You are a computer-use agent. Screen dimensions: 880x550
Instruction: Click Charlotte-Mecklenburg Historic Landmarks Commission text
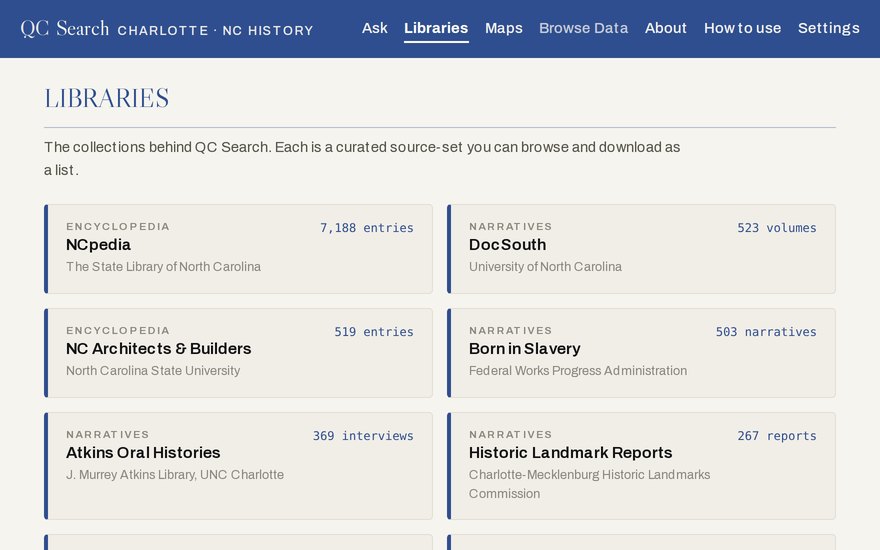(589, 484)
